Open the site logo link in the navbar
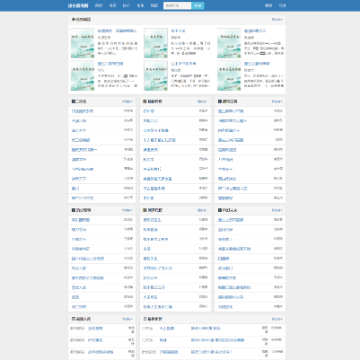360x360 pixels. coord(78,6)
